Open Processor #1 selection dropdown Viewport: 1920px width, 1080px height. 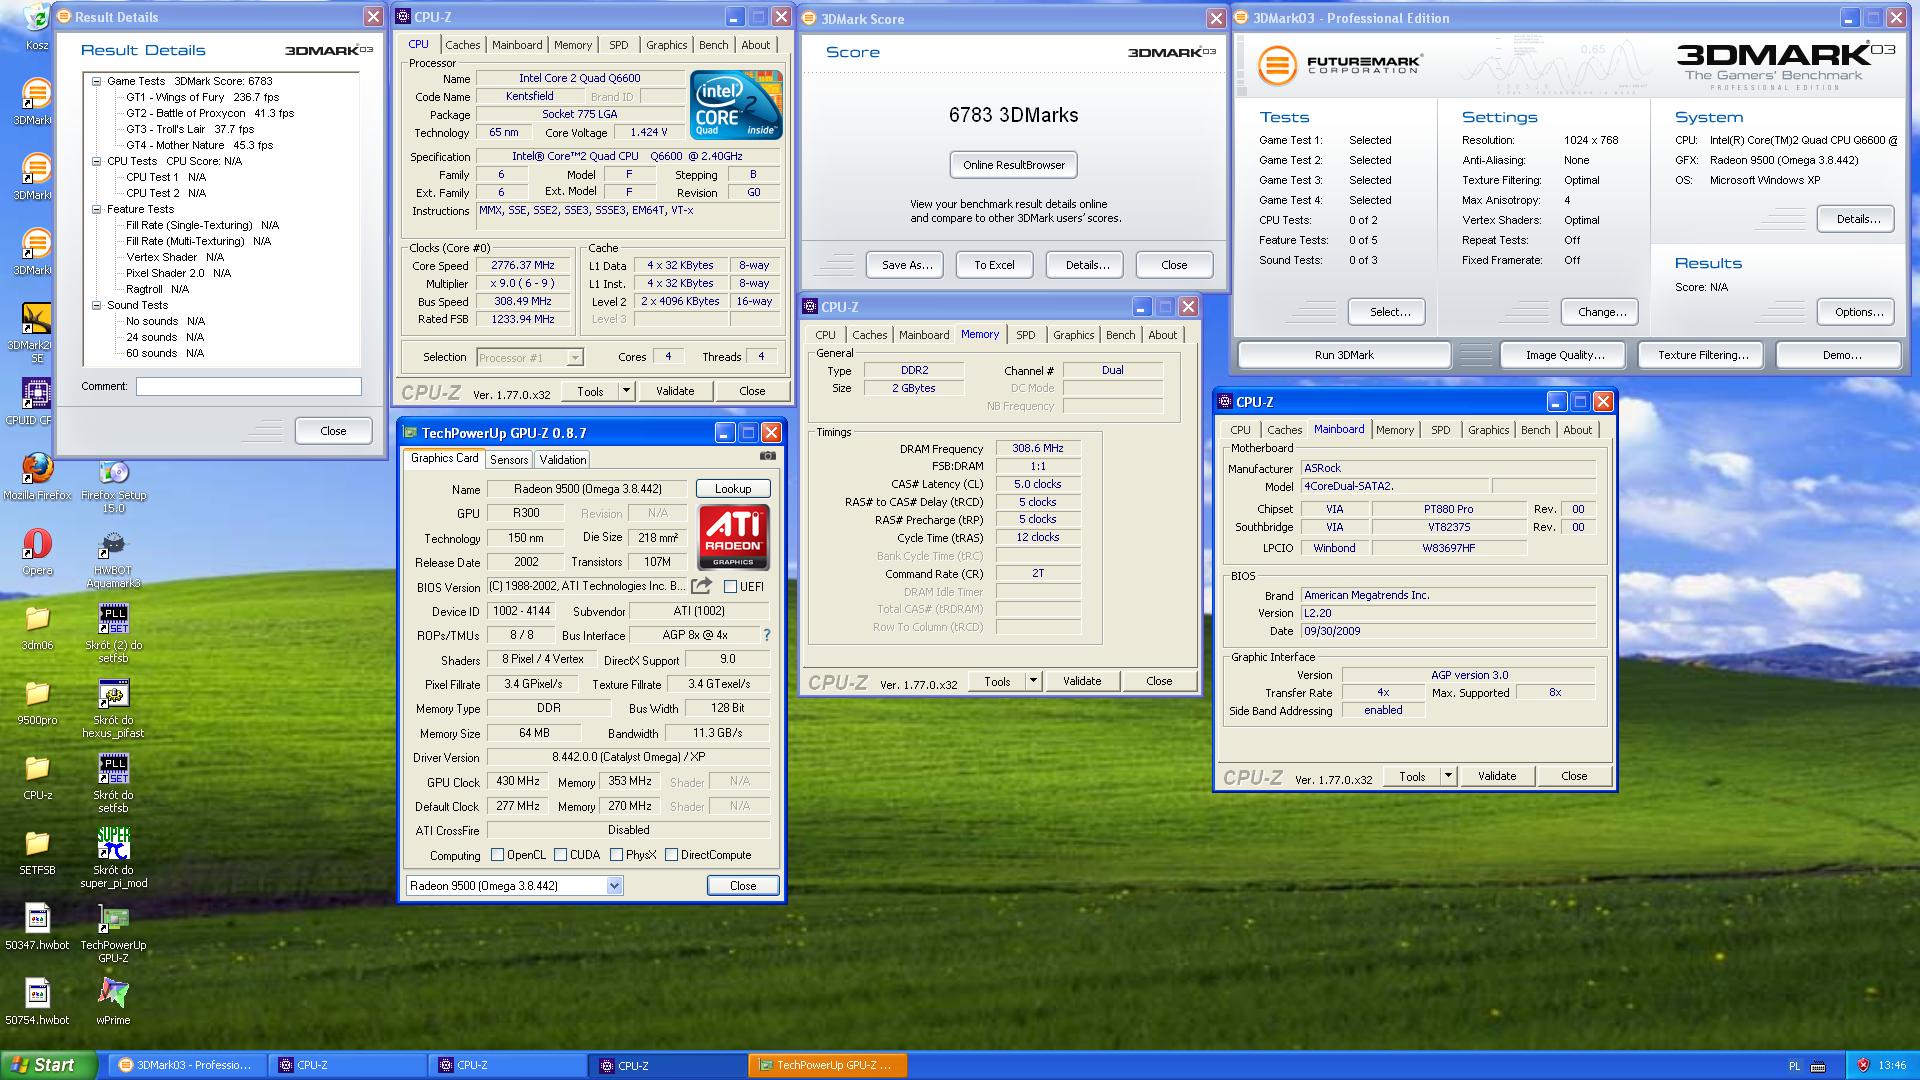tap(575, 357)
